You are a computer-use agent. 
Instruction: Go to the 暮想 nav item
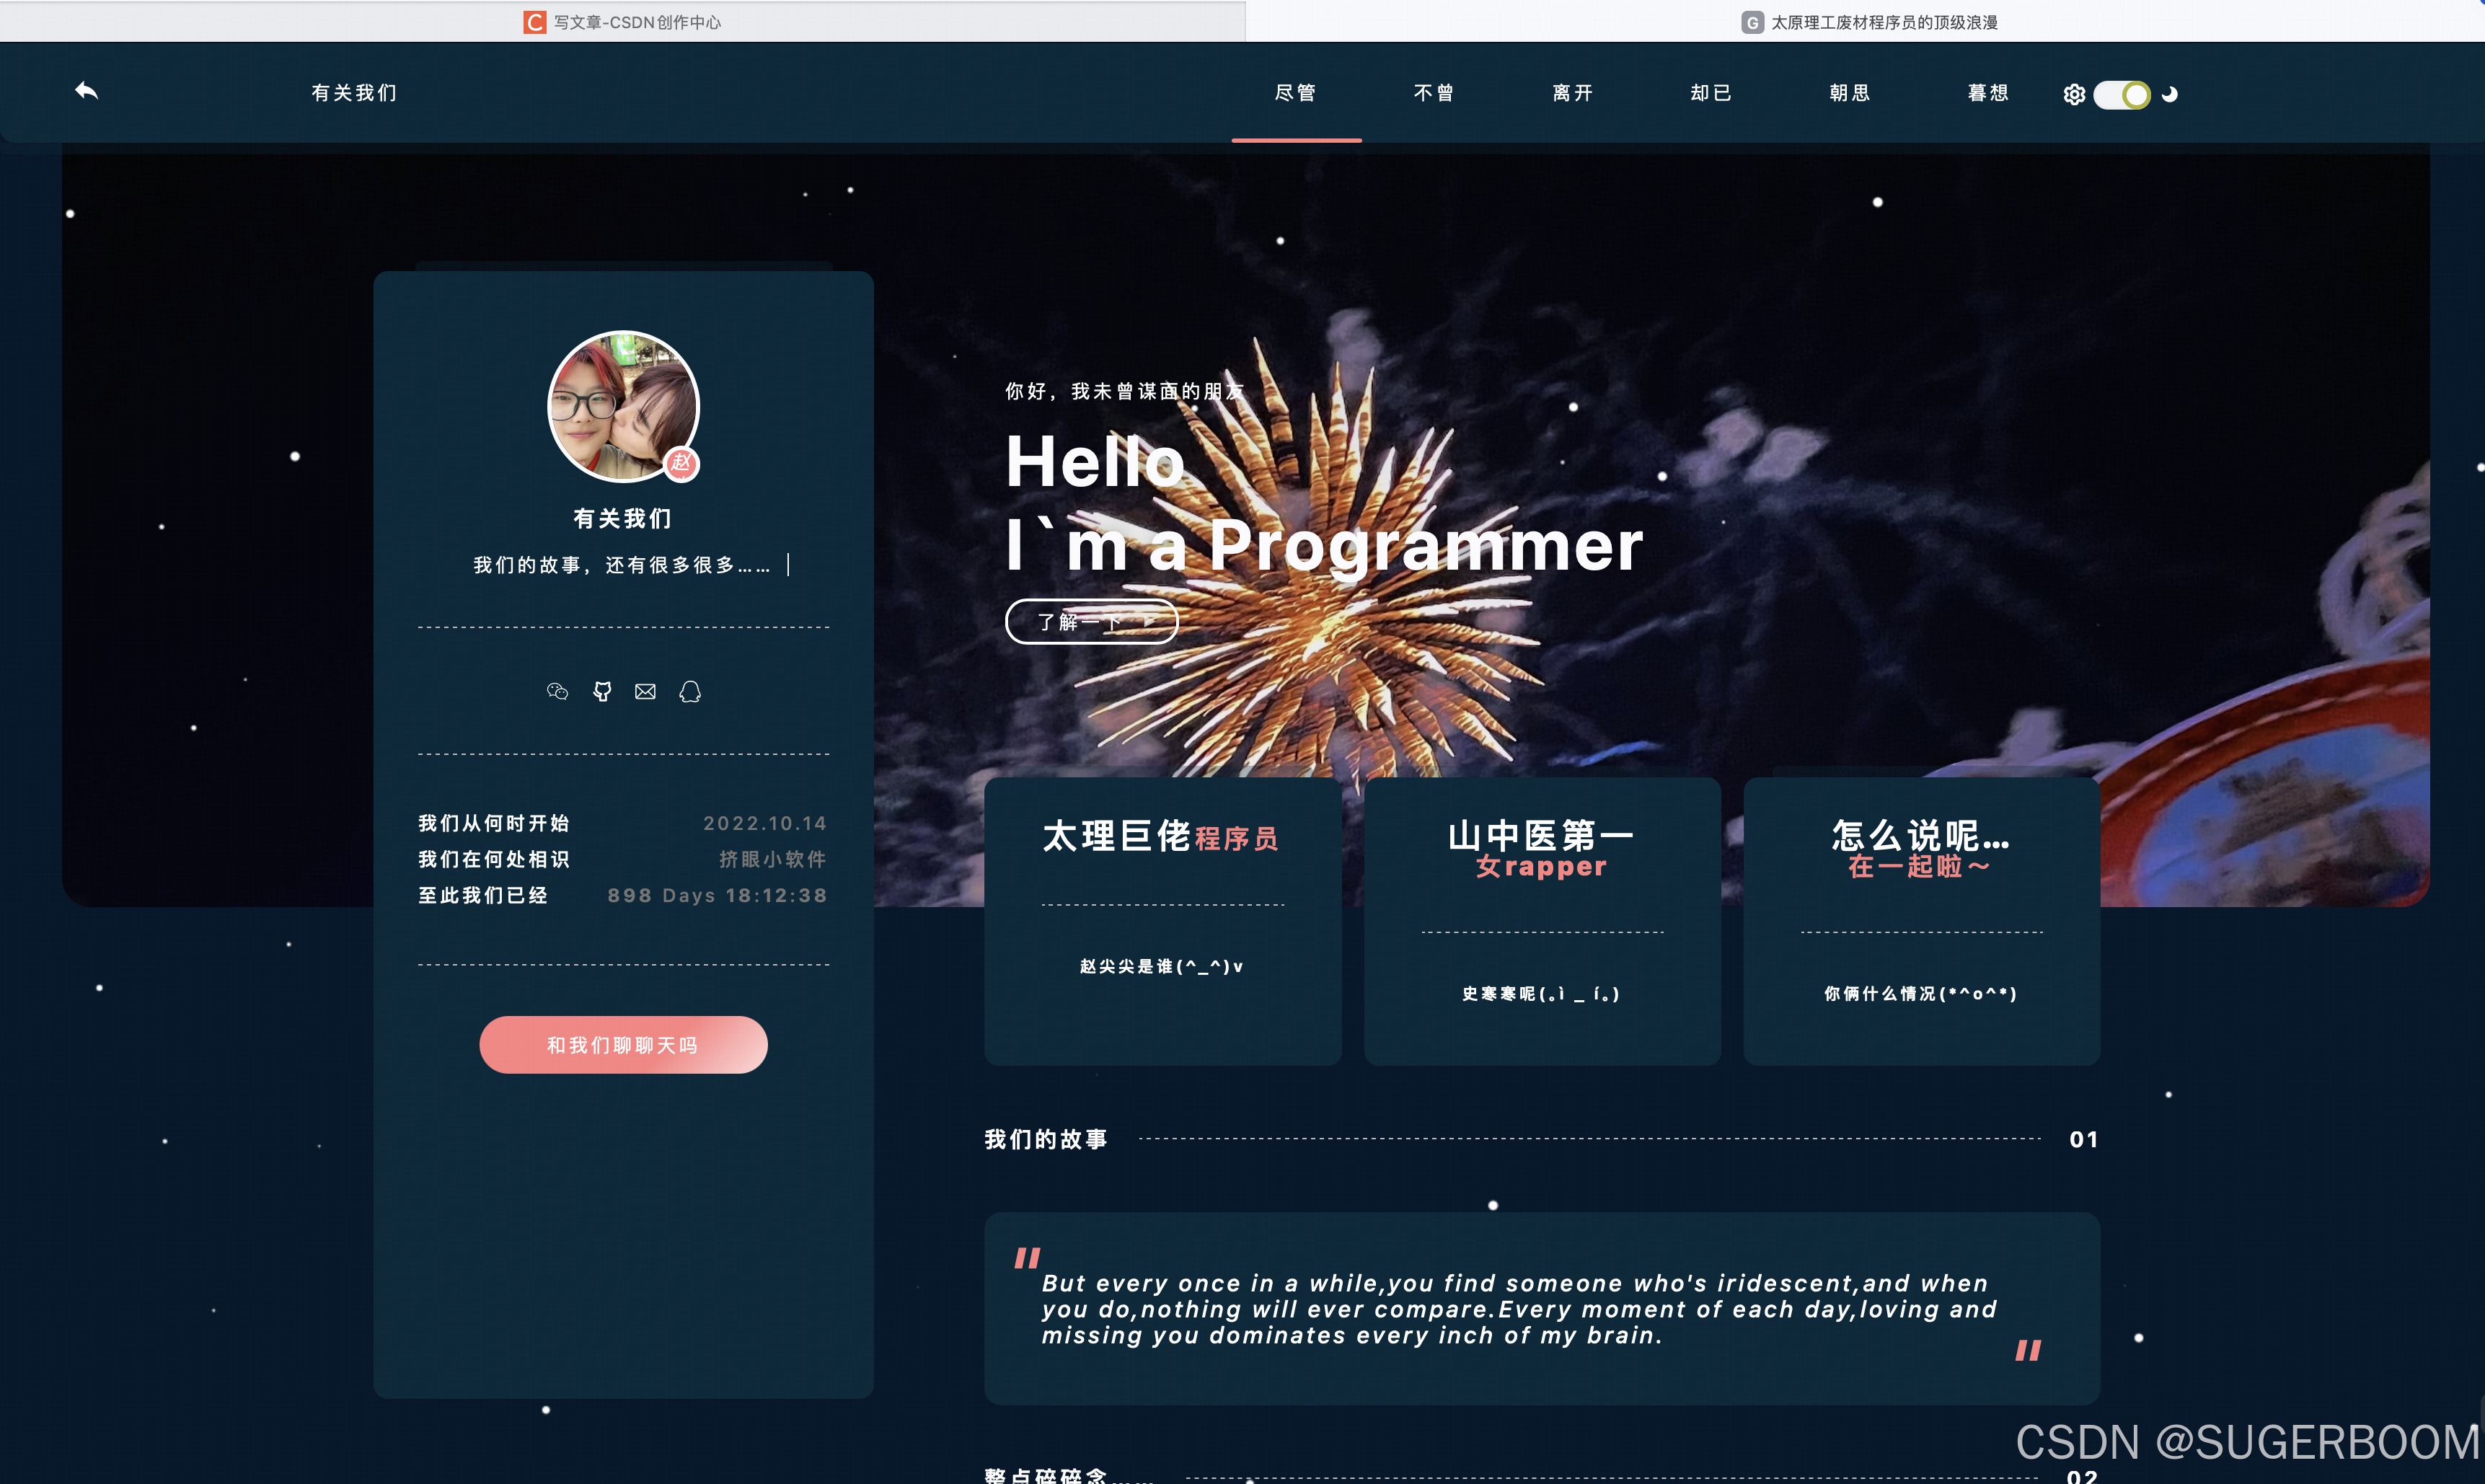point(1988,93)
